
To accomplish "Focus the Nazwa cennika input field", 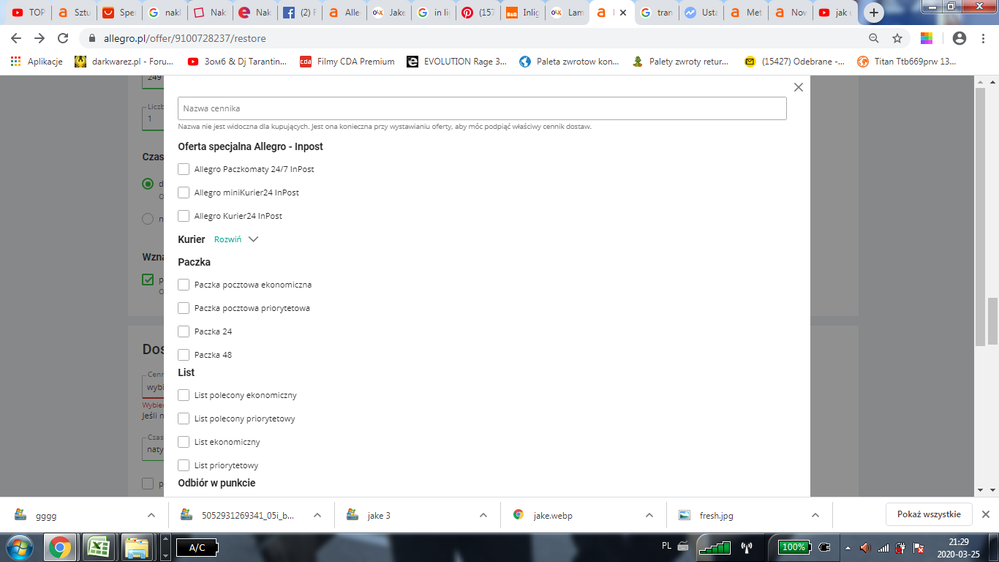I will (482, 108).
